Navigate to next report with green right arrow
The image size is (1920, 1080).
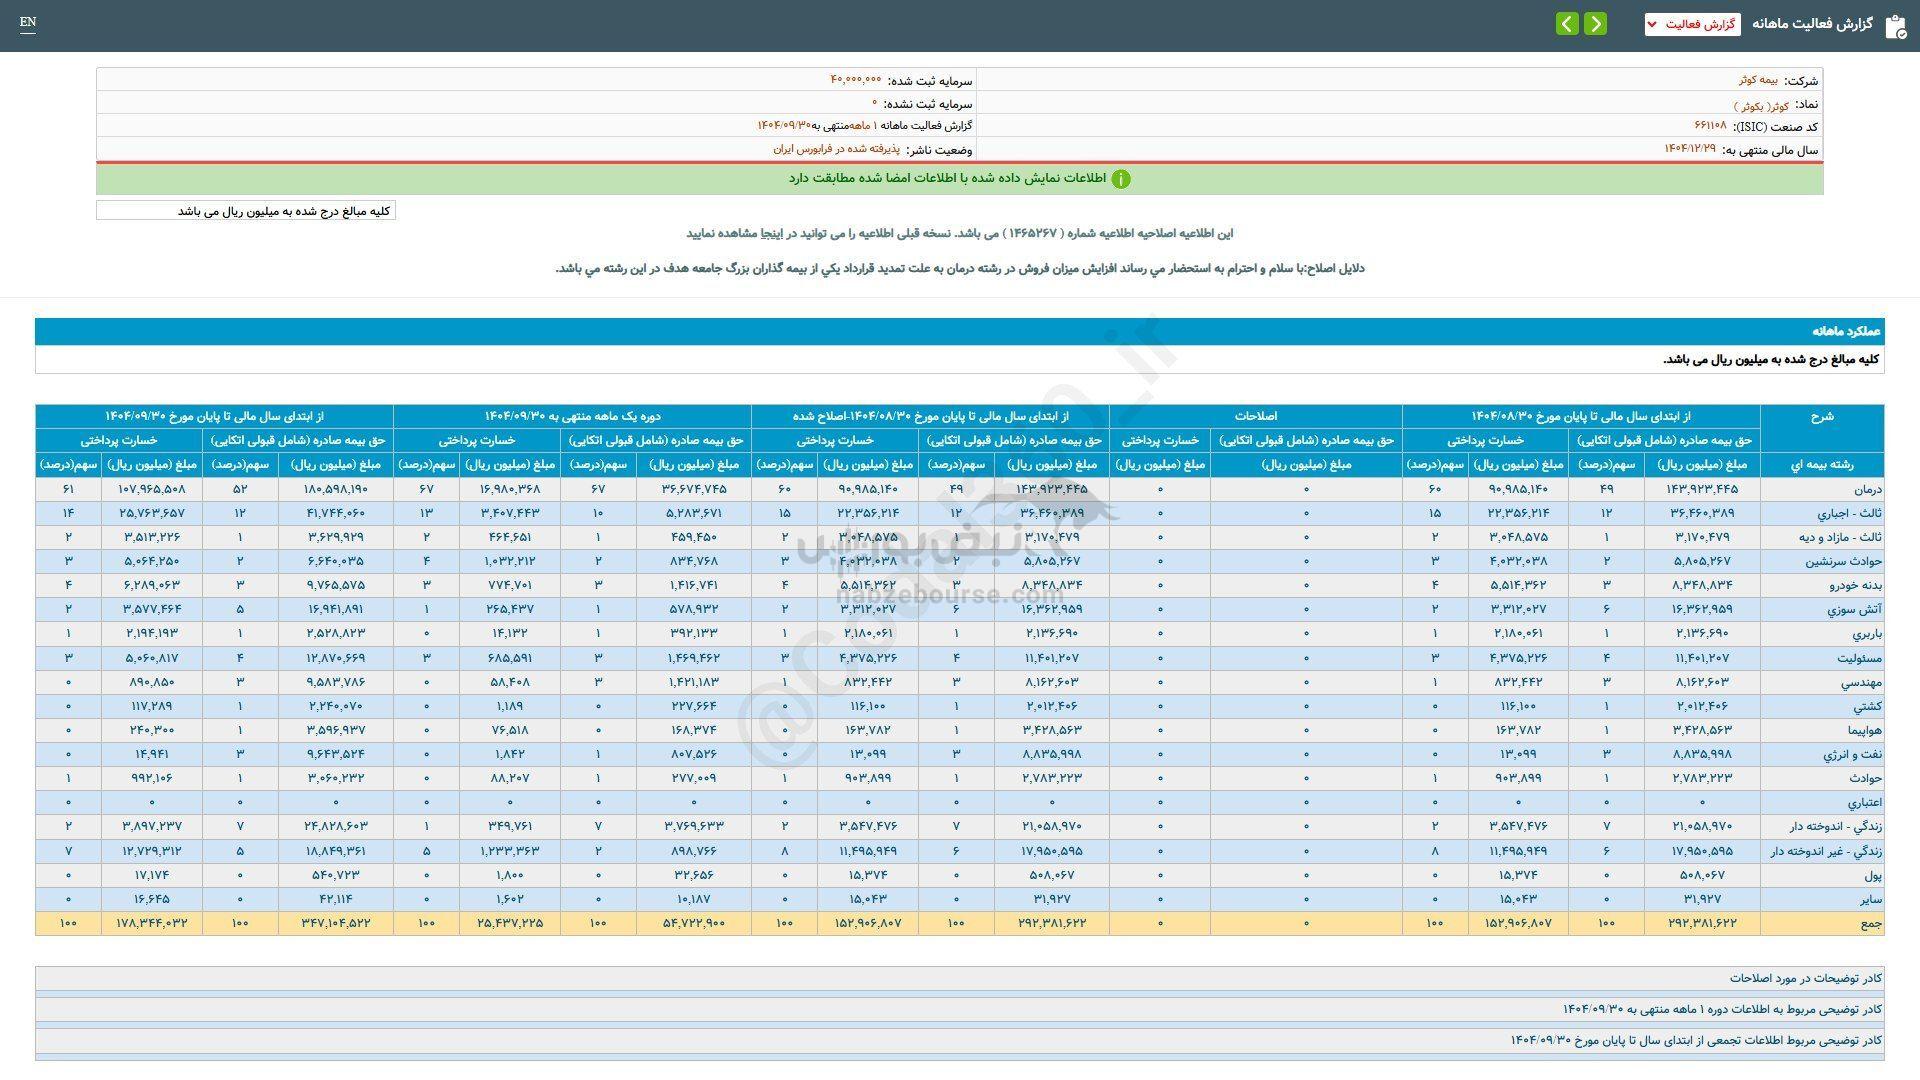(1597, 25)
